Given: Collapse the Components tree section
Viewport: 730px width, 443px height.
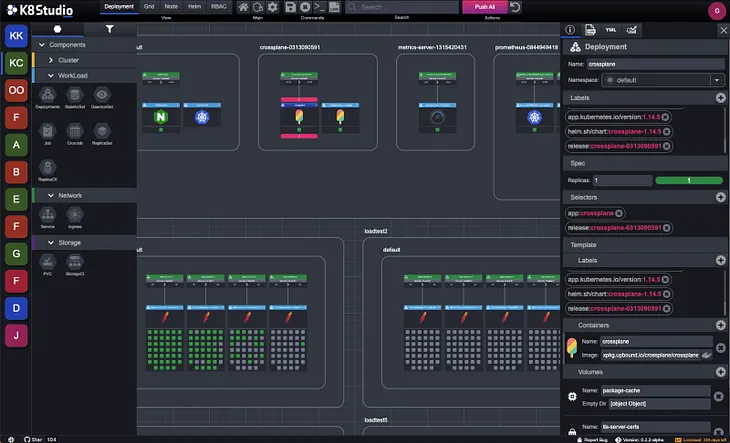Looking at the screenshot, I should (41, 45).
